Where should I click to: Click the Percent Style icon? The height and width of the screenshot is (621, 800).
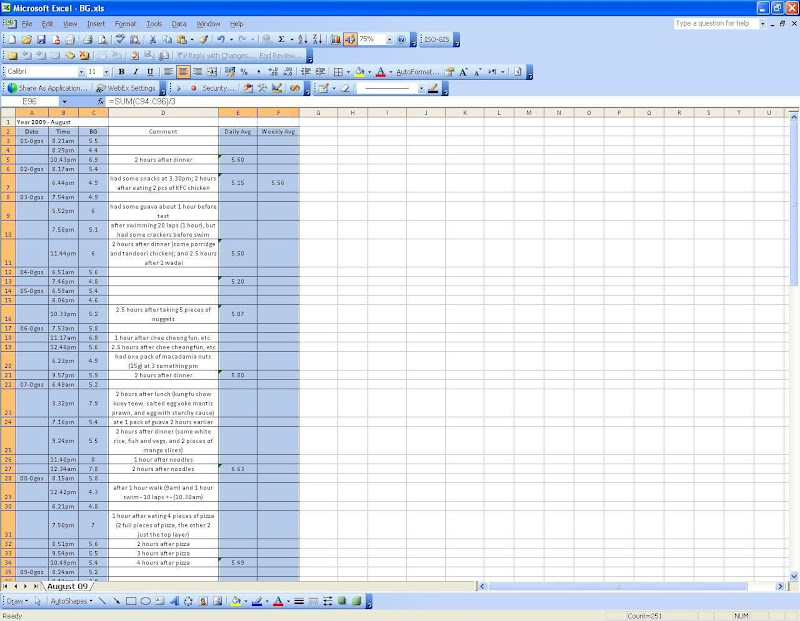(244, 72)
